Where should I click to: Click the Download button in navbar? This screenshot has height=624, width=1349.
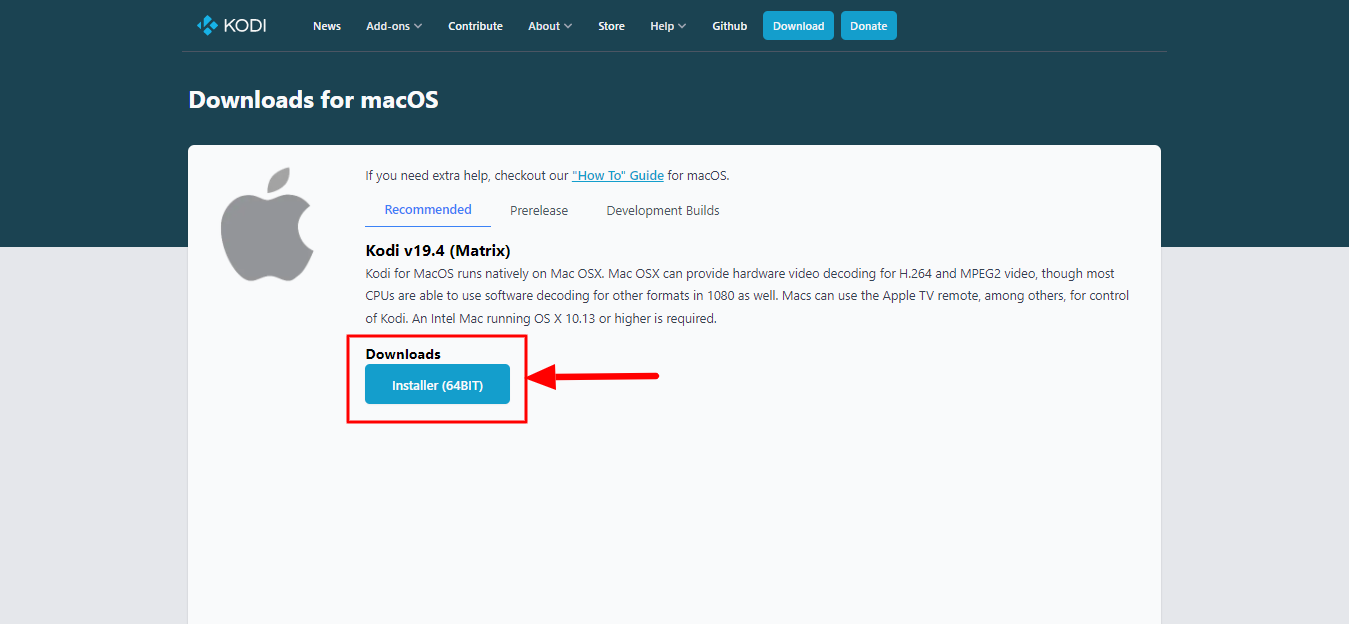click(x=798, y=26)
